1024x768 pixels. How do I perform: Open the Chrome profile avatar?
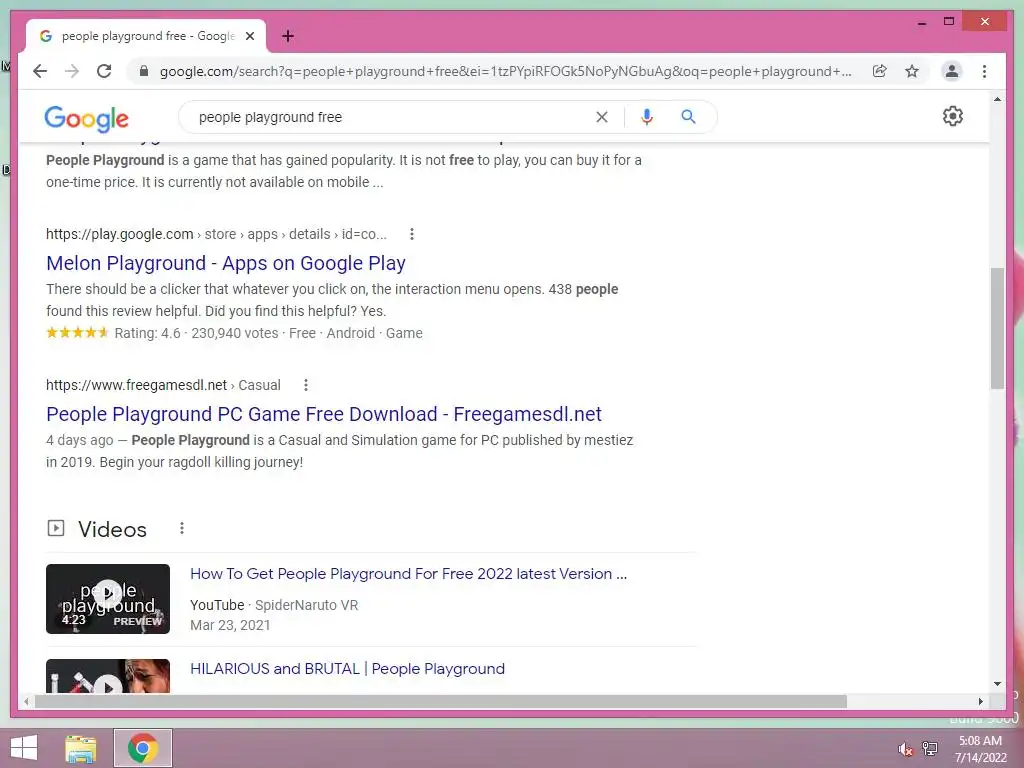952,71
